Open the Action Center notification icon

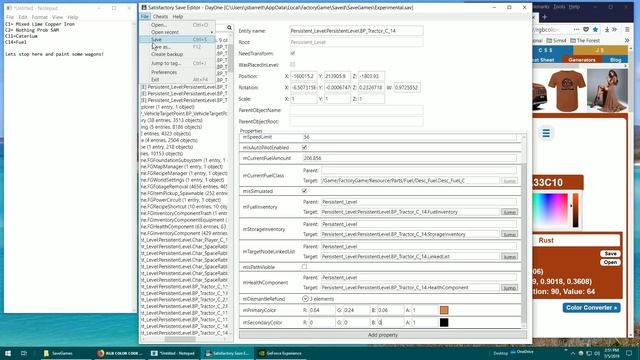click(x=629, y=353)
